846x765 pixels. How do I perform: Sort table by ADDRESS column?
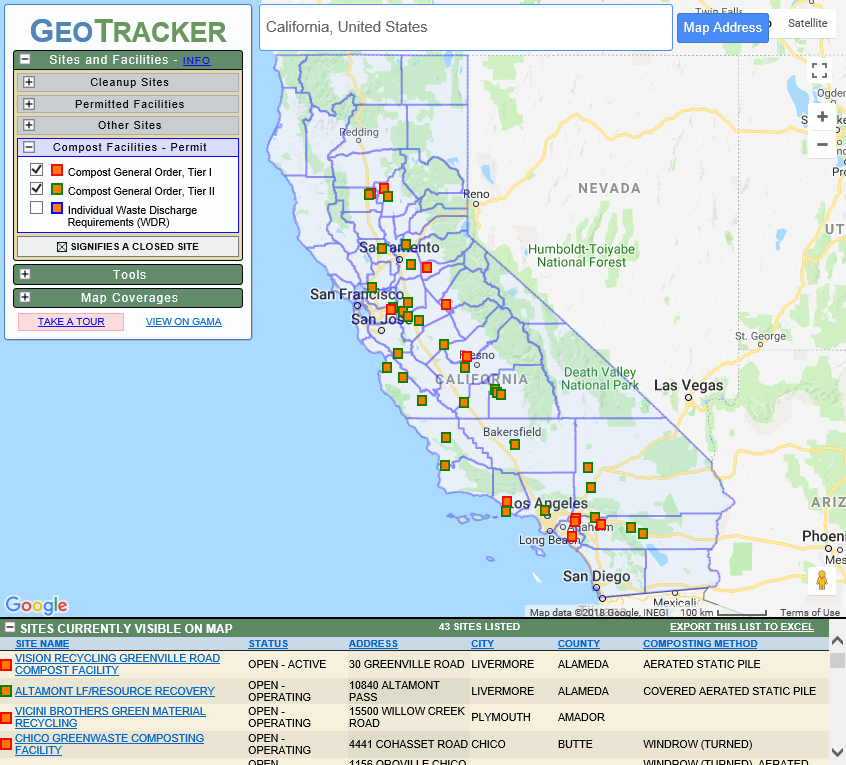pyautogui.click(x=373, y=644)
